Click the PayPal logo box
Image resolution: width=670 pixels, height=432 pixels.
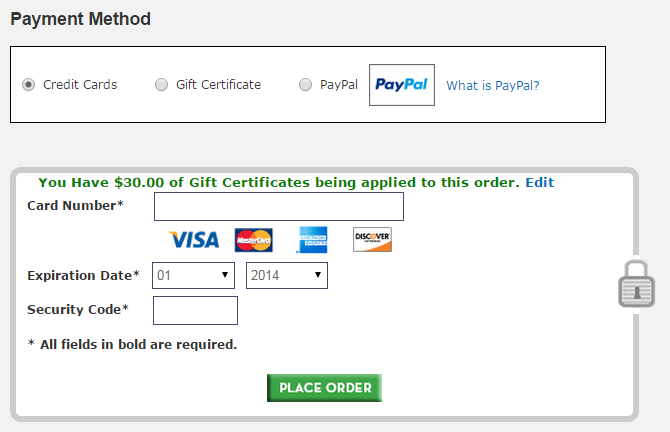[402, 85]
